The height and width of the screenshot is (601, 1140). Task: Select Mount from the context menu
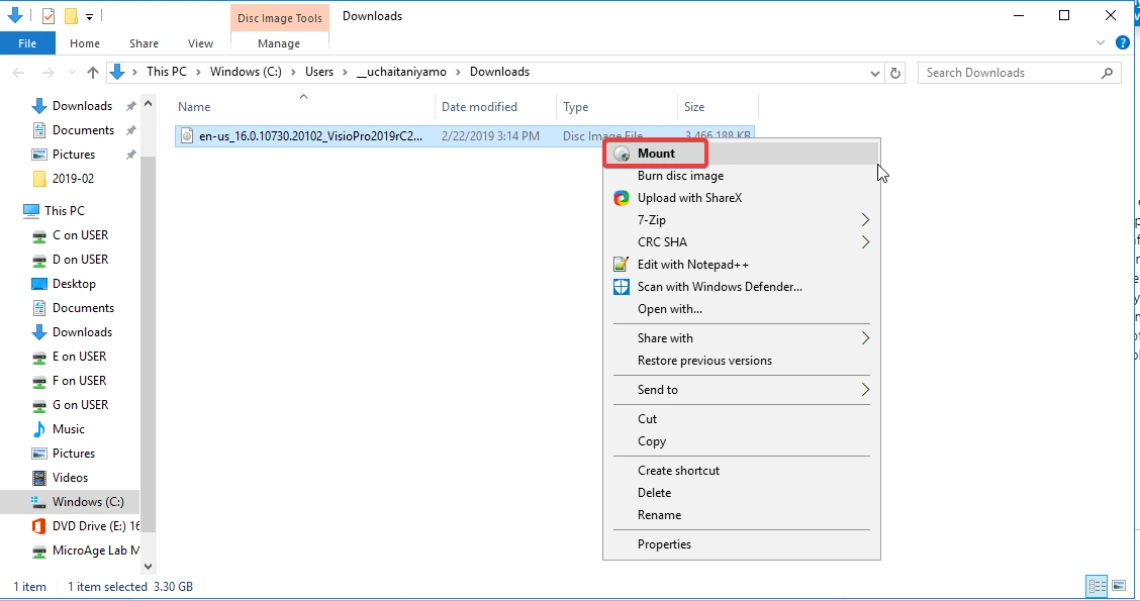click(x=742, y=153)
